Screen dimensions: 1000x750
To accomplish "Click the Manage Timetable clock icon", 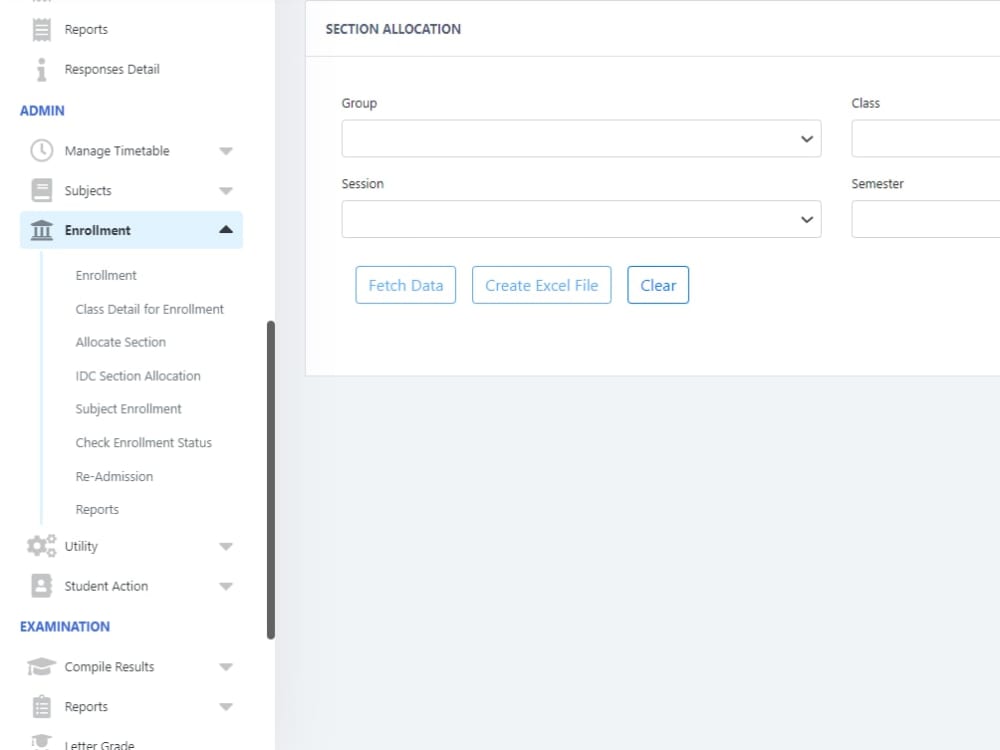I will [x=40, y=150].
